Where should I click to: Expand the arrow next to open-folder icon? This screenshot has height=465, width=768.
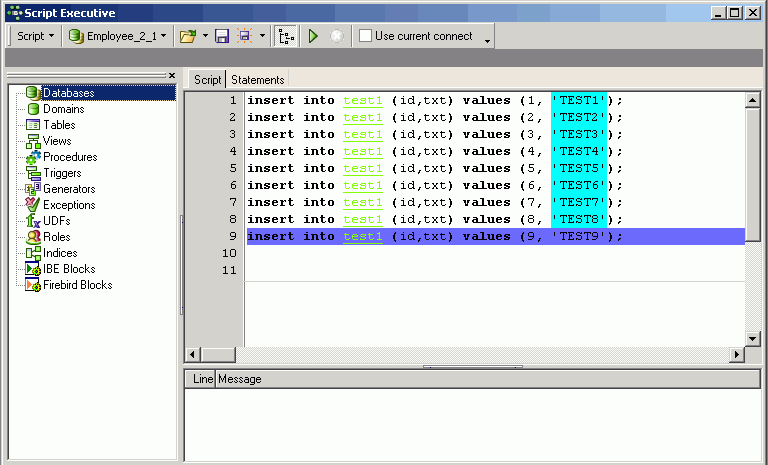tap(205, 36)
